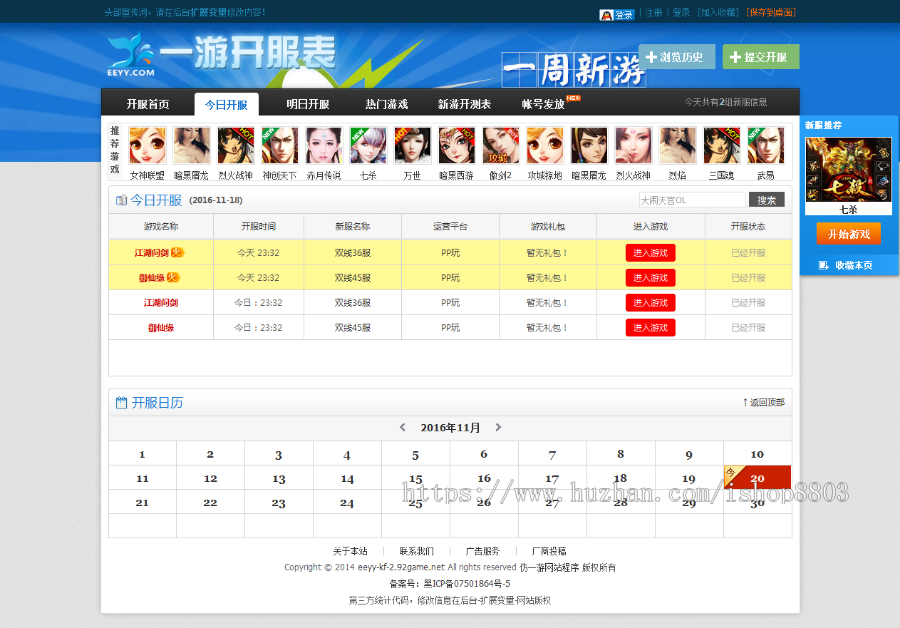This screenshot has height=628, width=900.
Task: Select day 23 in the calendar
Action: point(278,502)
